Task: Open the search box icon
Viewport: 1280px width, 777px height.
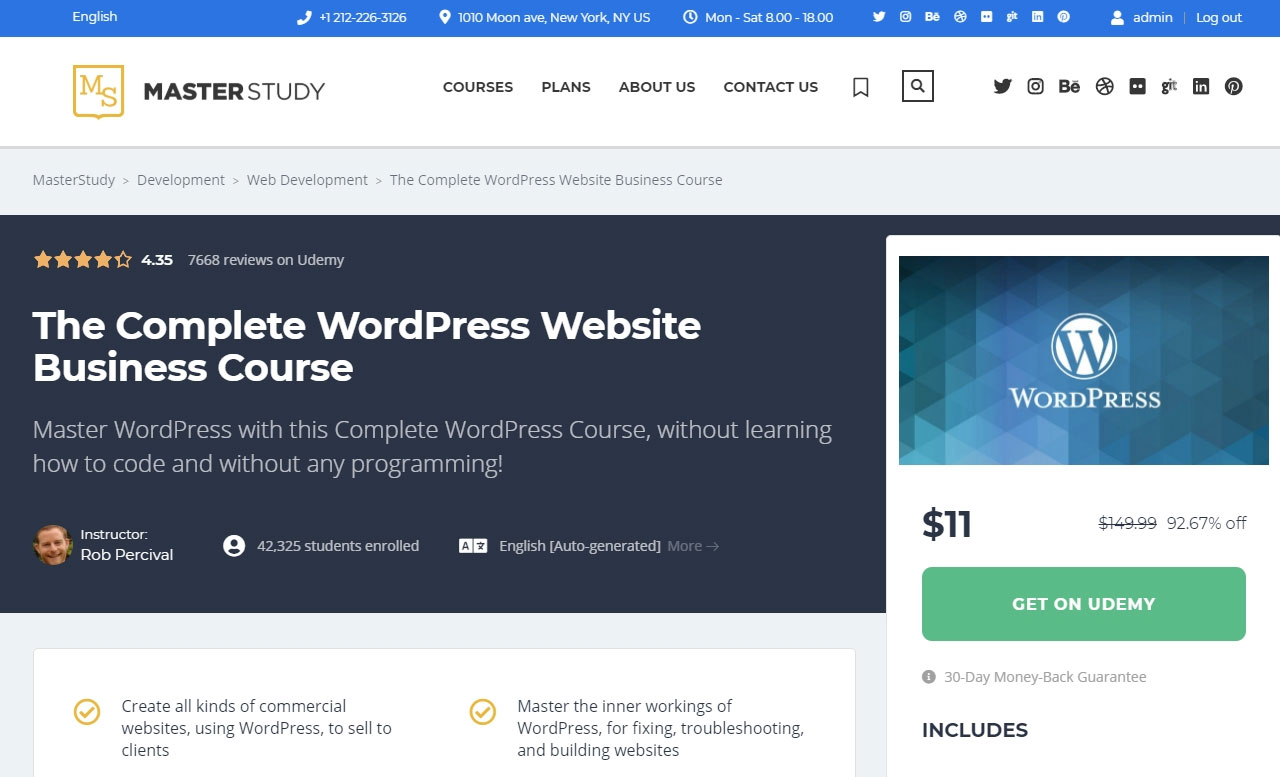Action: [918, 86]
